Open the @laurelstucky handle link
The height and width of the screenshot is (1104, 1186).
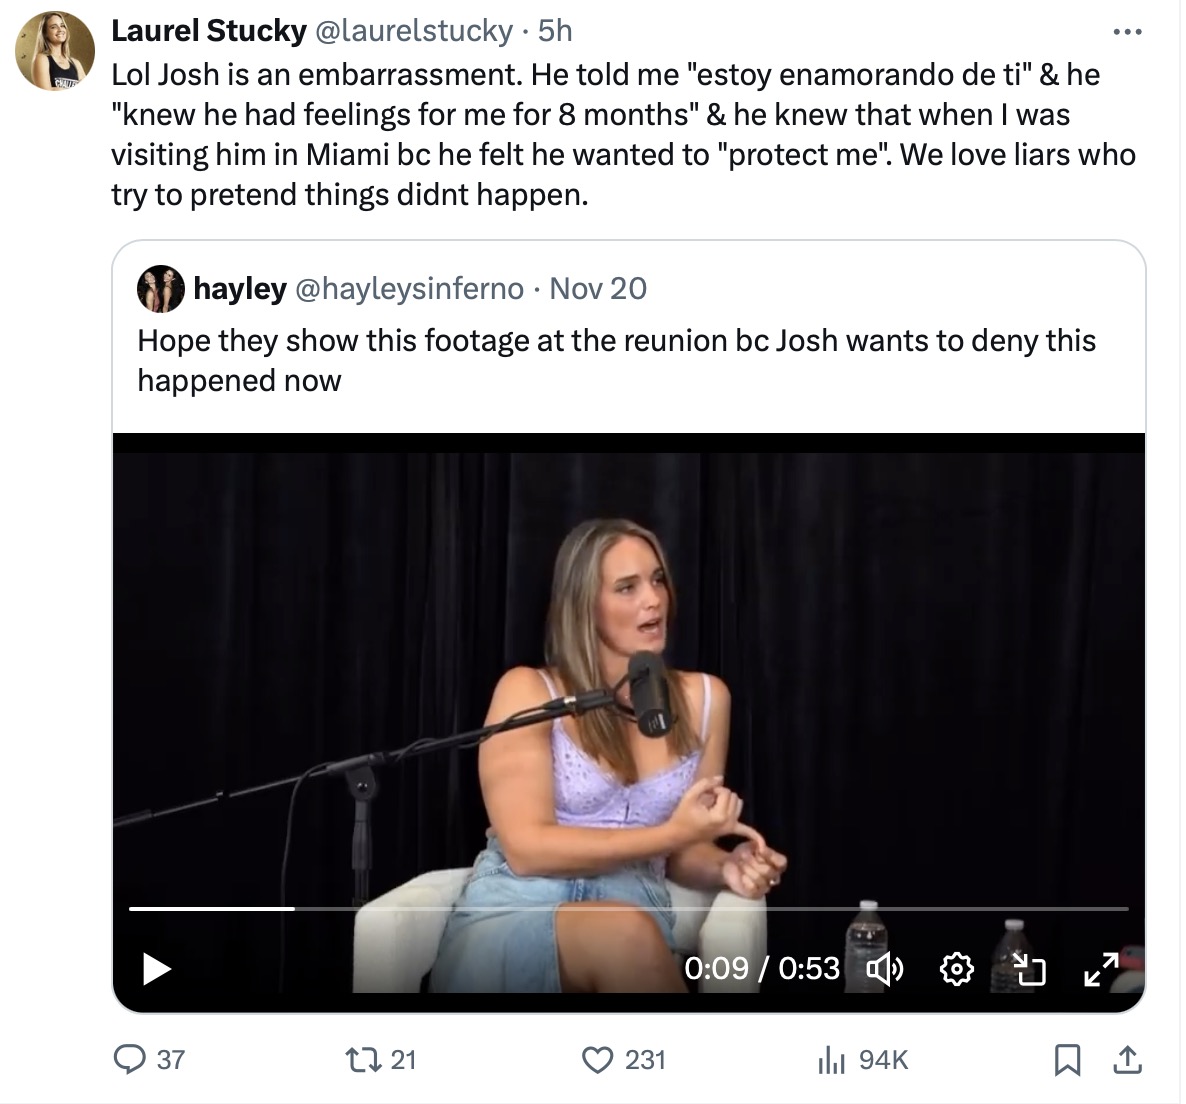click(413, 31)
